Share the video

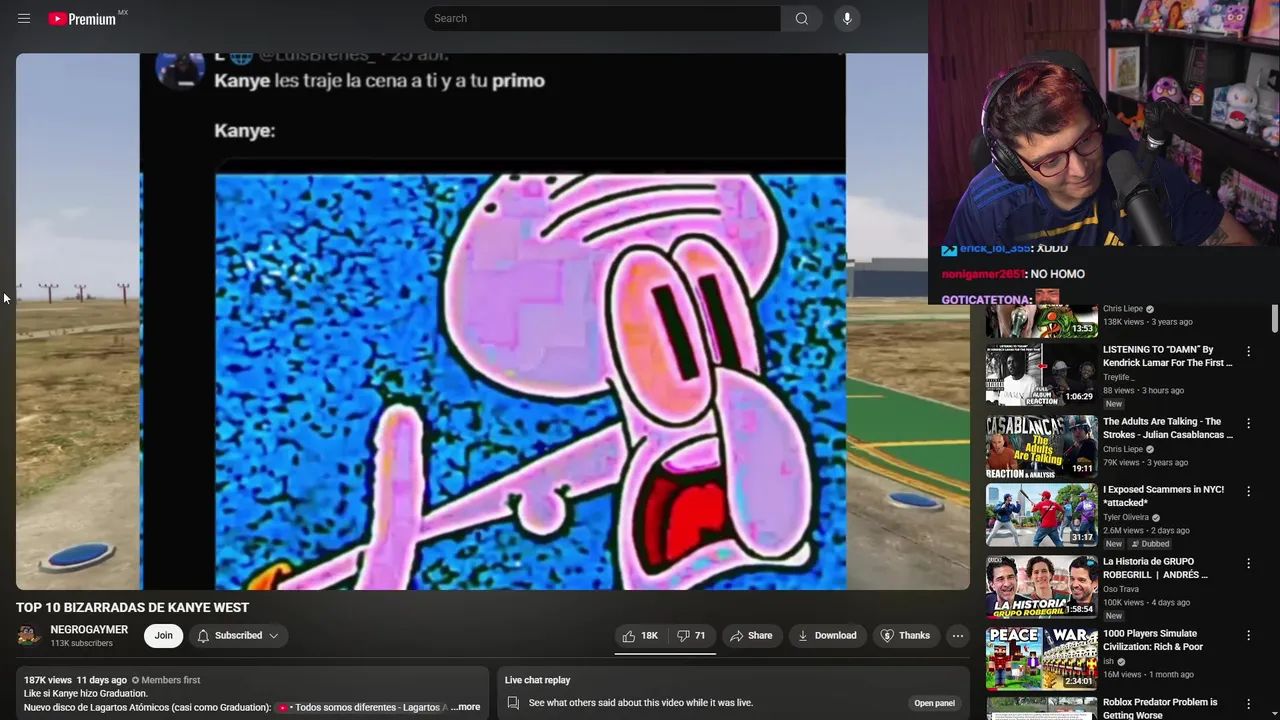tap(751, 635)
